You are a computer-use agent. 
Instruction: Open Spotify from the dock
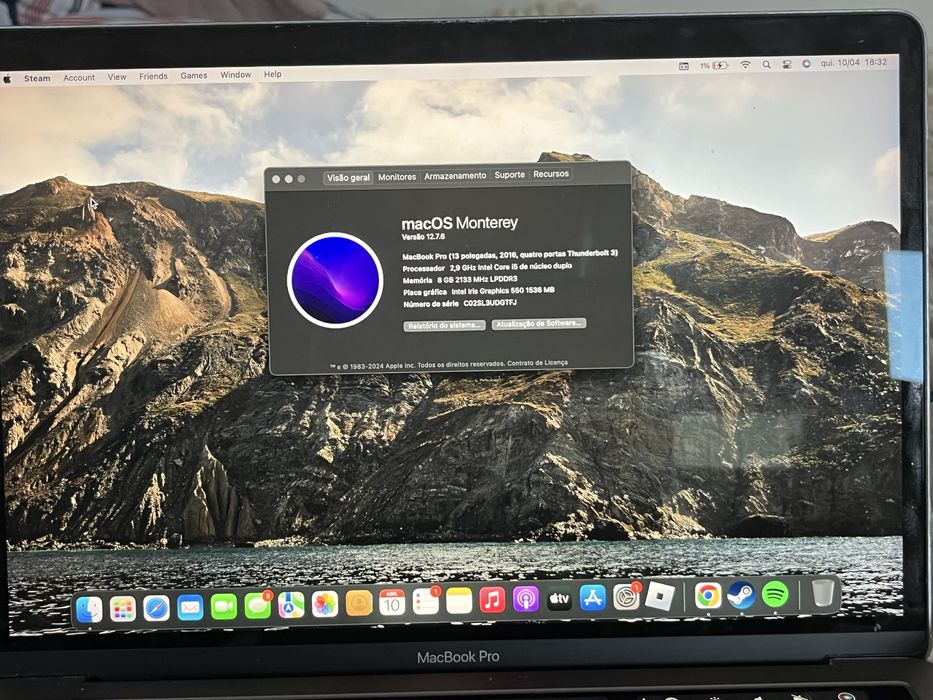click(775, 593)
